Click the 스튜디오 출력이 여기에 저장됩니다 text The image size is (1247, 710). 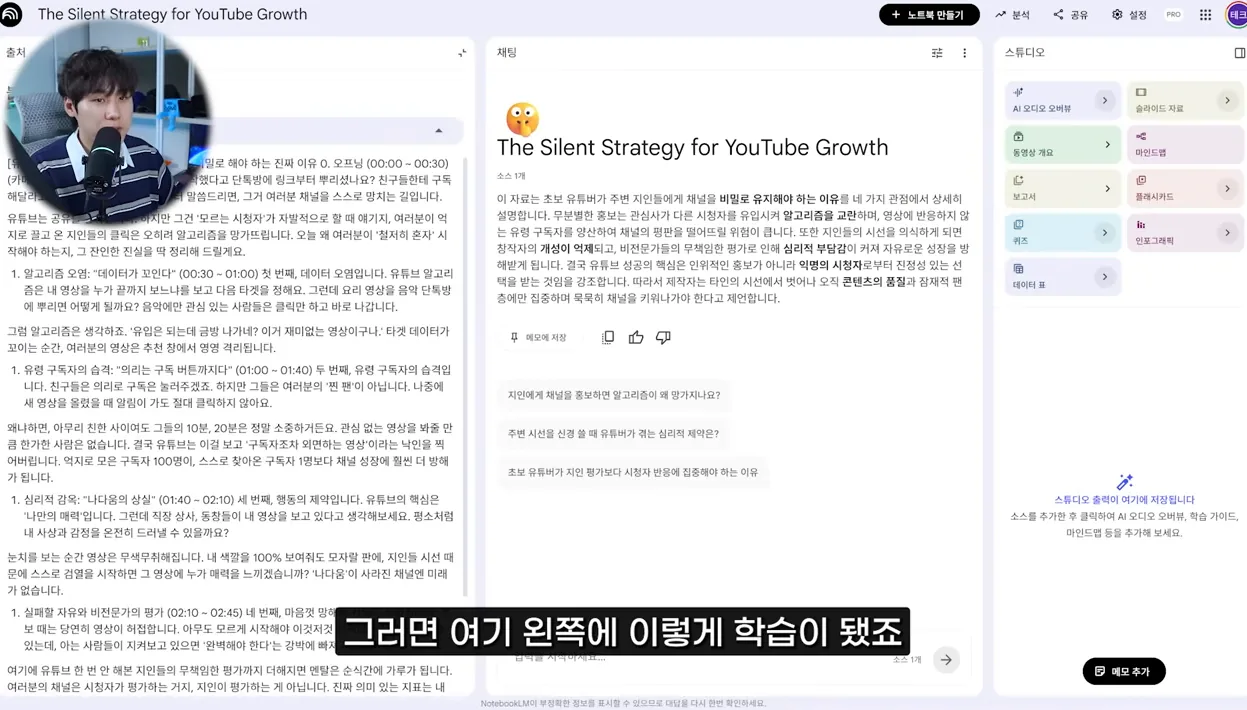tap(1124, 500)
